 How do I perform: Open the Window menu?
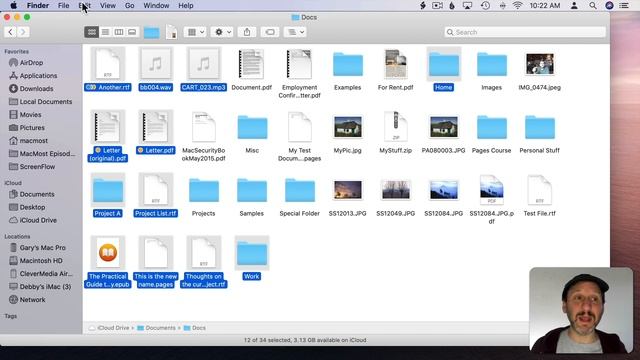(x=156, y=5)
